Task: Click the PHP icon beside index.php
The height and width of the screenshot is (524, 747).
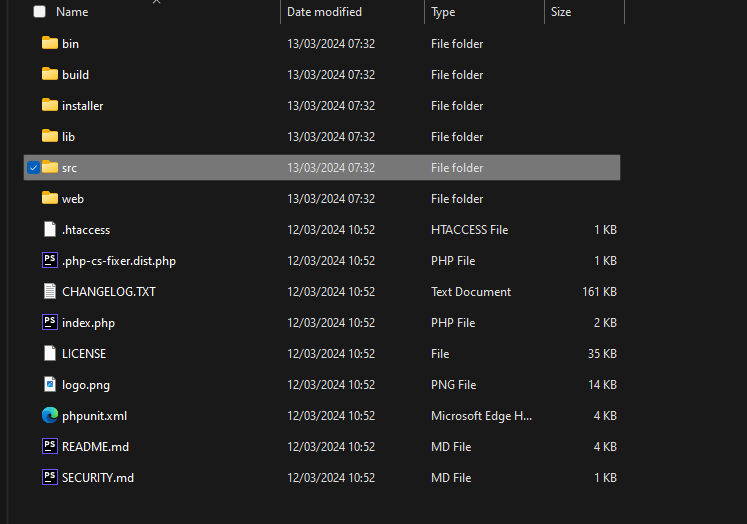Action: coord(50,322)
